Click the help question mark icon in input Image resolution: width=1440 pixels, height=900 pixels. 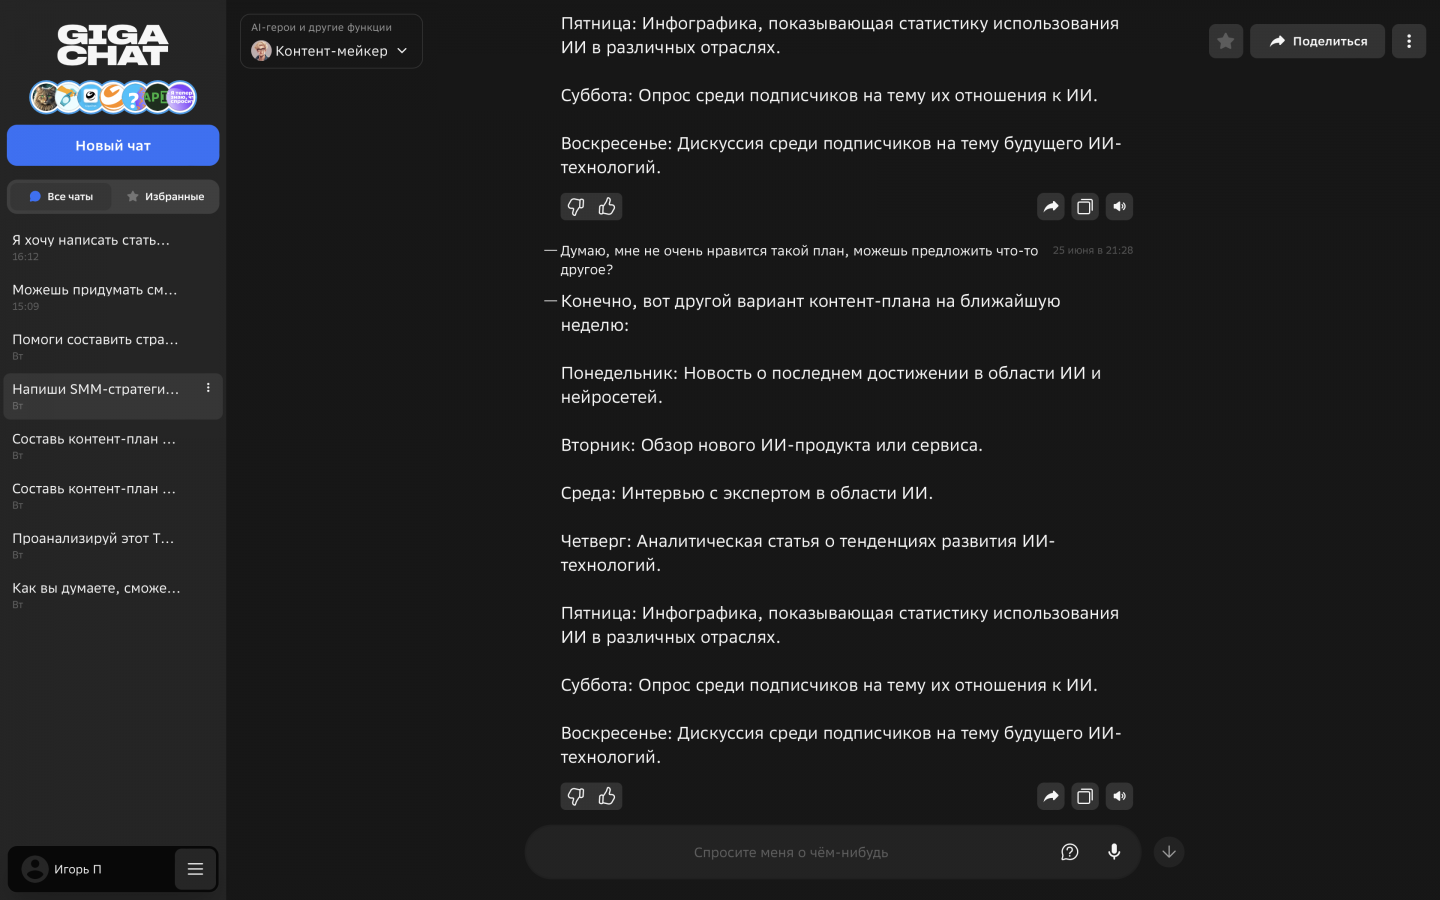[1069, 852]
